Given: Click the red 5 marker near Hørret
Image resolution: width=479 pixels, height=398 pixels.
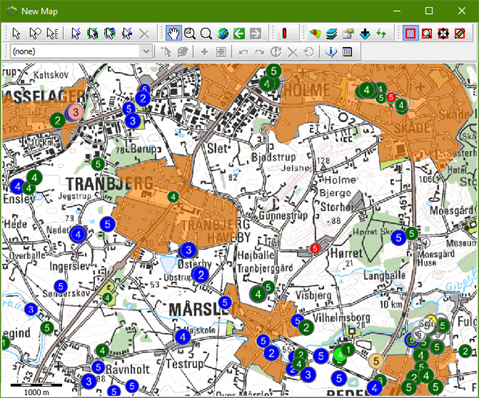Looking at the screenshot, I should 315,248.
